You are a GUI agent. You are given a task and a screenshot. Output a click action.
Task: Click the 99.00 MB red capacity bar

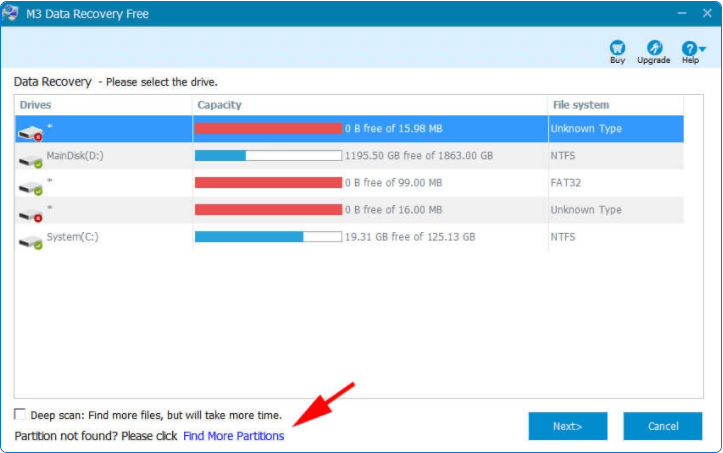coord(268,183)
